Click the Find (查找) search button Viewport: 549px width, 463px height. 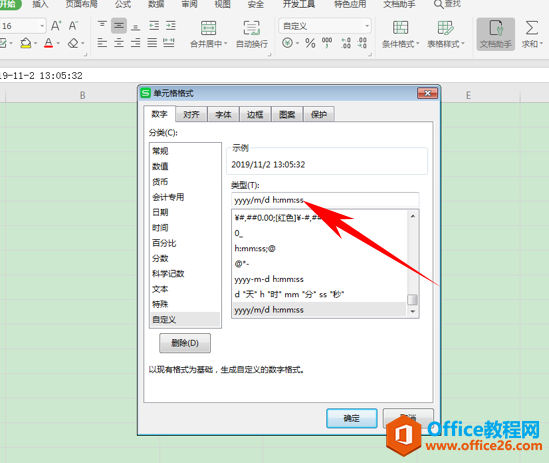click(448, 4)
